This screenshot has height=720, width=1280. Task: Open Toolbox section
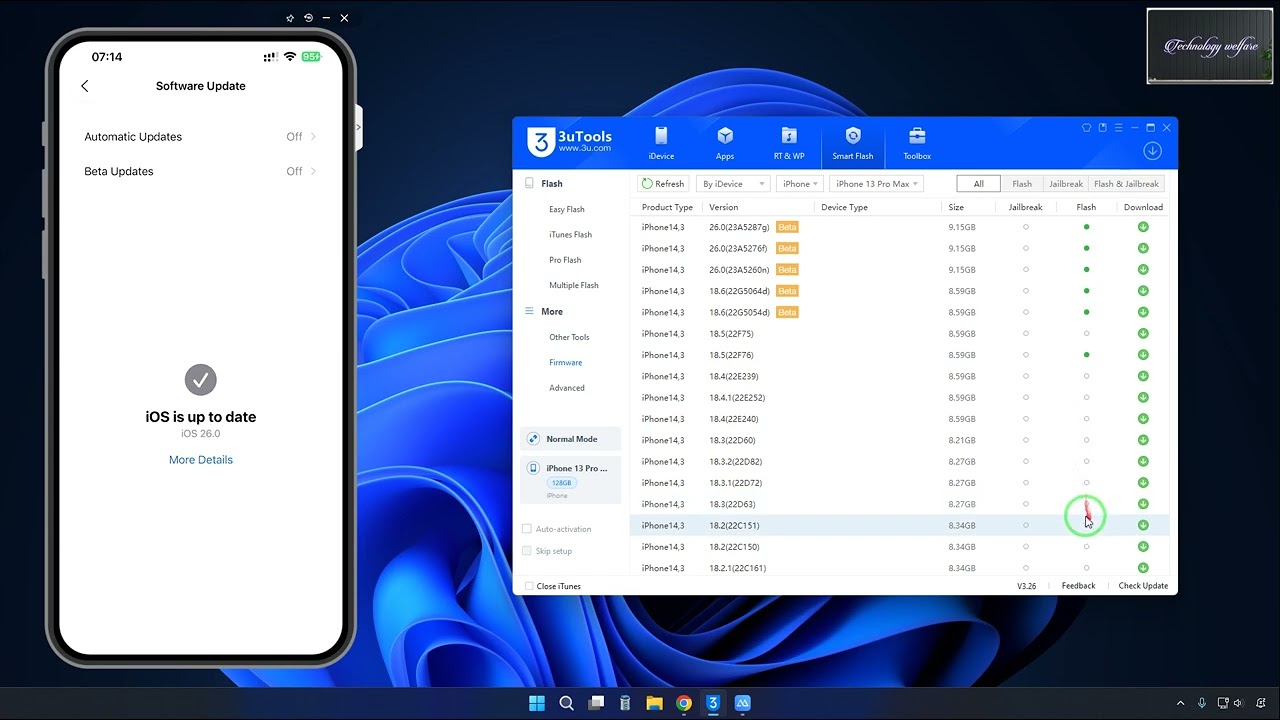pos(917,143)
